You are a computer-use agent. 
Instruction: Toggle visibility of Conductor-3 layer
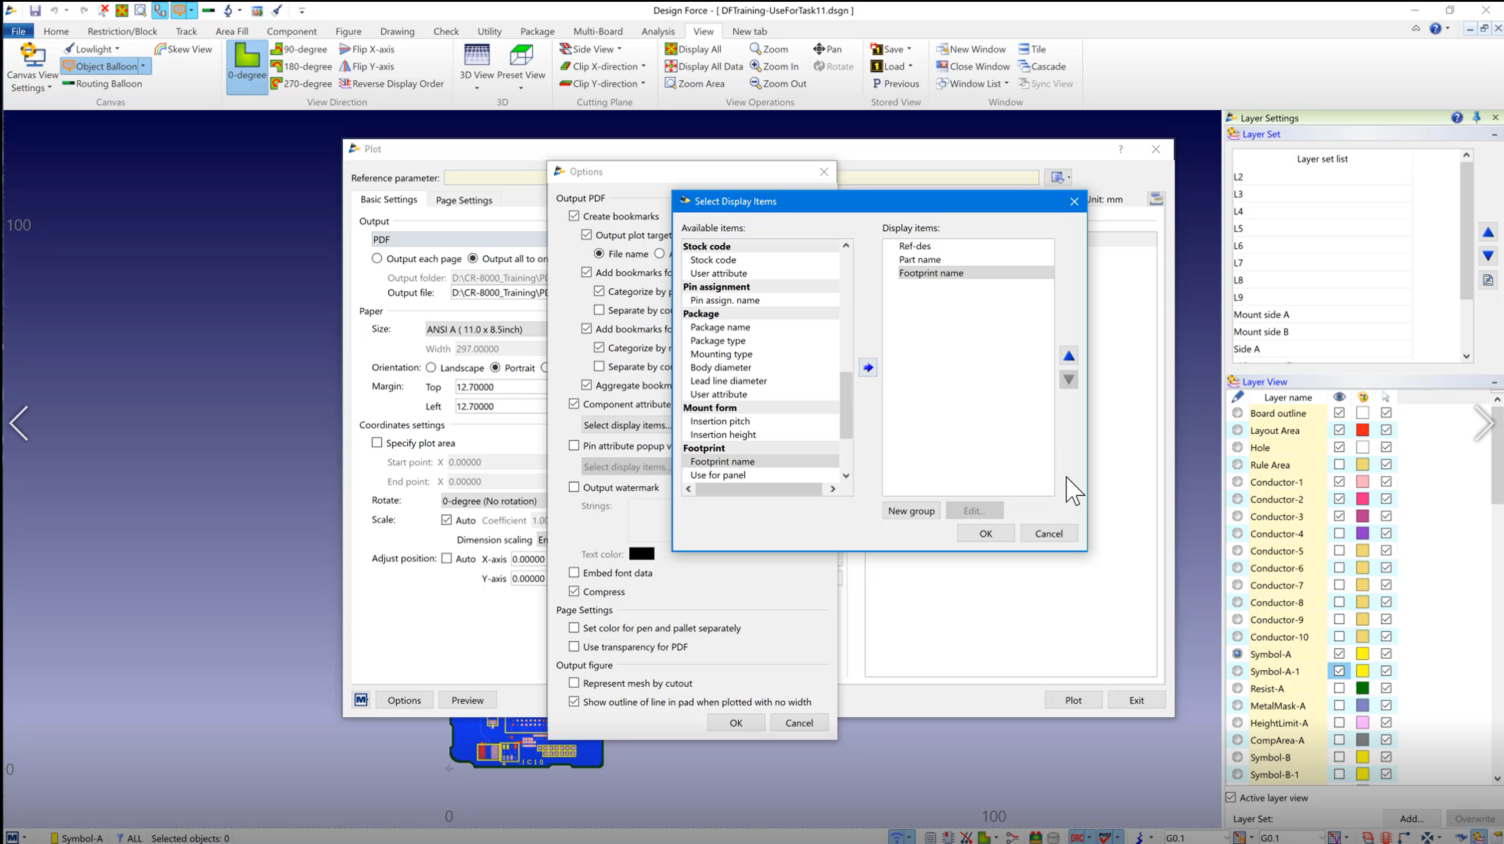1339,516
